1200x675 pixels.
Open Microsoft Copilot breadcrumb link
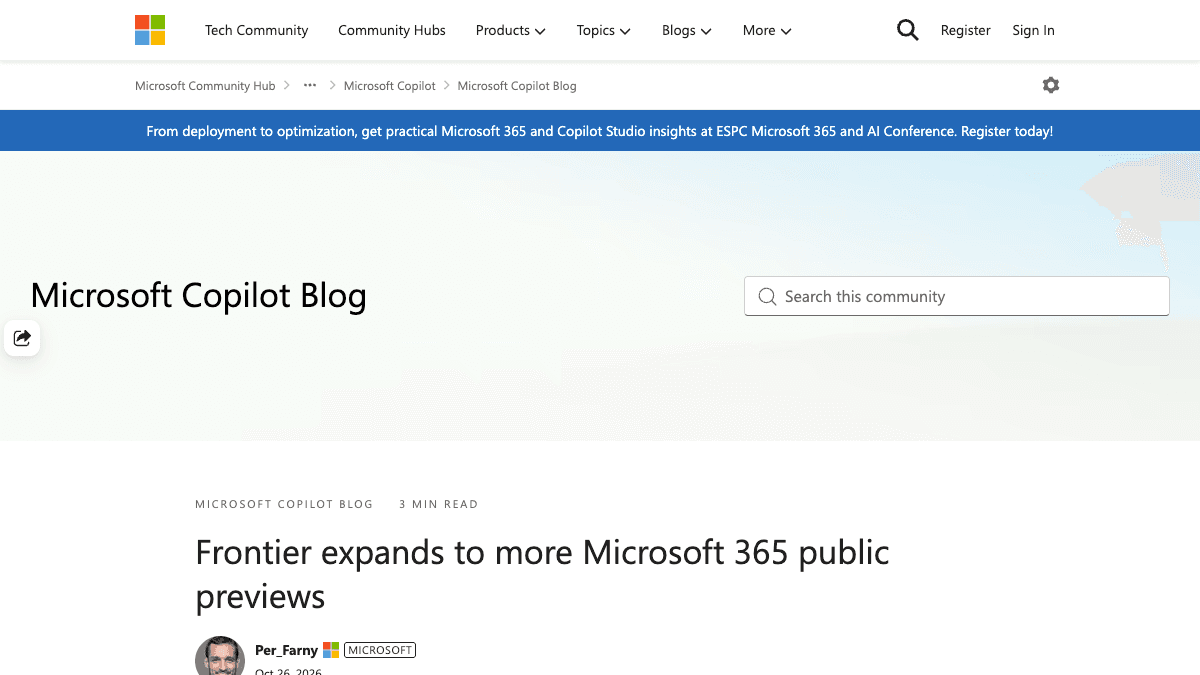[x=390, y=86]
